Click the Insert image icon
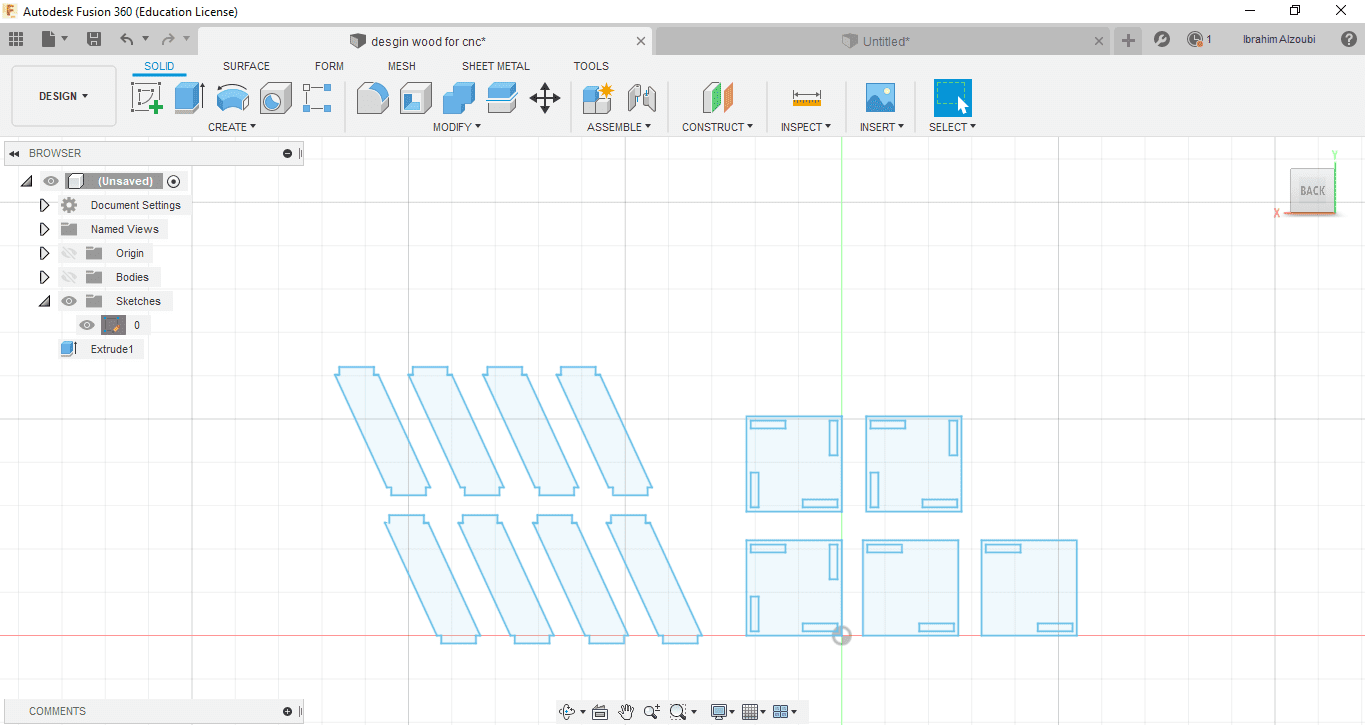1365x725 pixels. (x=880, y=98)
